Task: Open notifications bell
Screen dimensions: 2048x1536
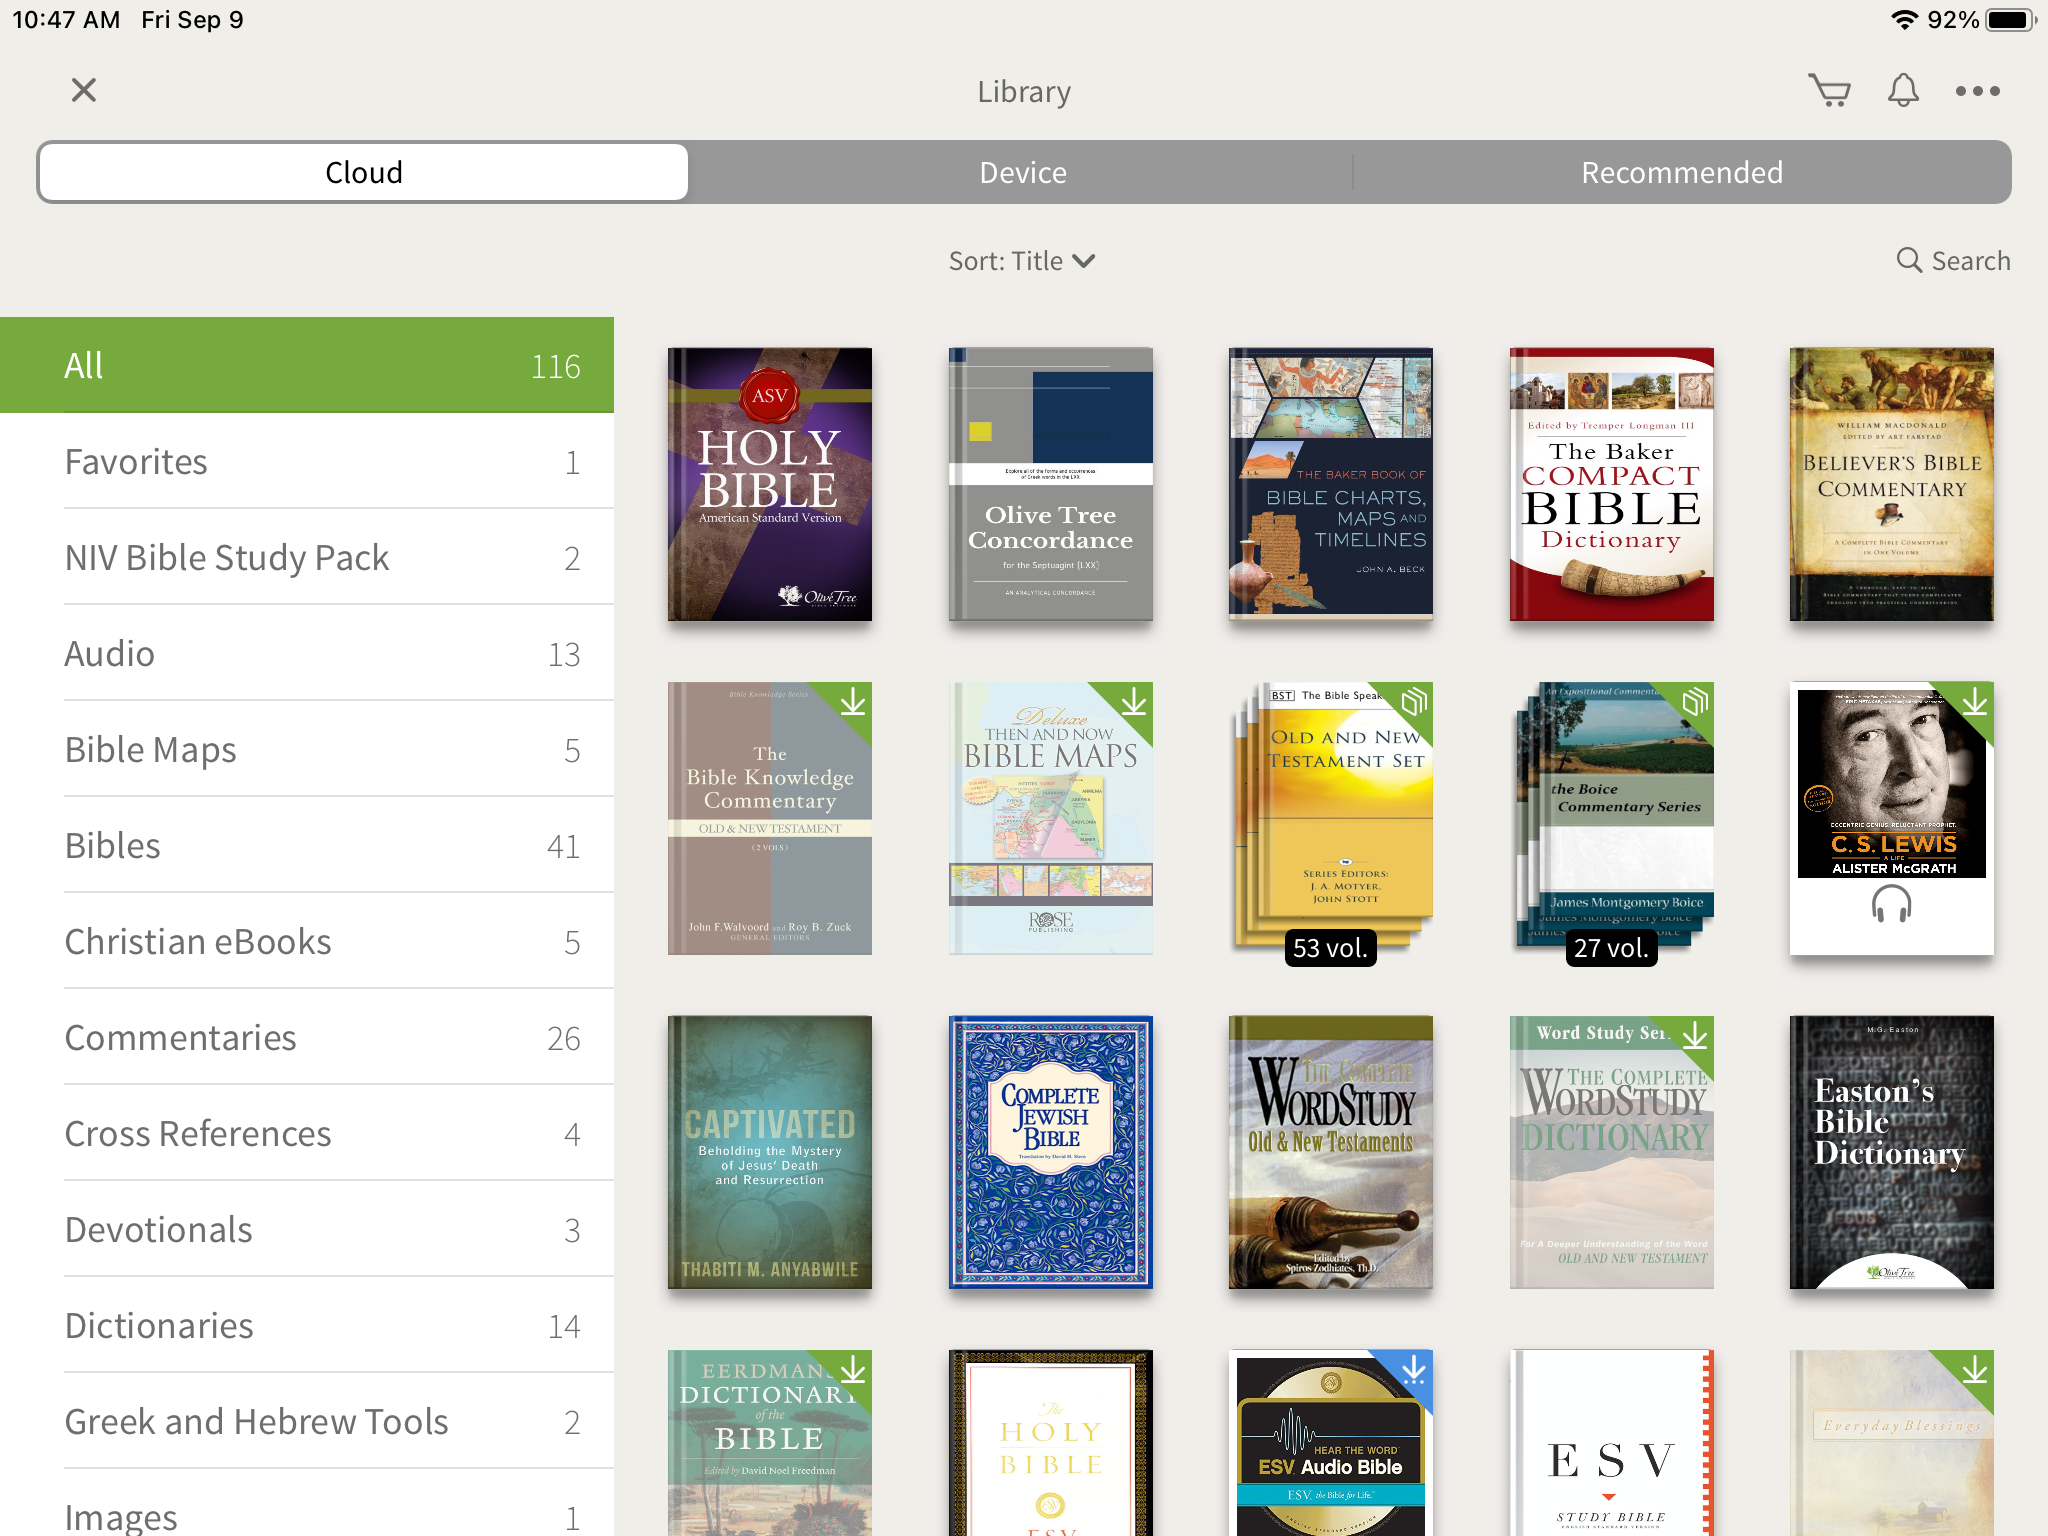Action: 1903,91
